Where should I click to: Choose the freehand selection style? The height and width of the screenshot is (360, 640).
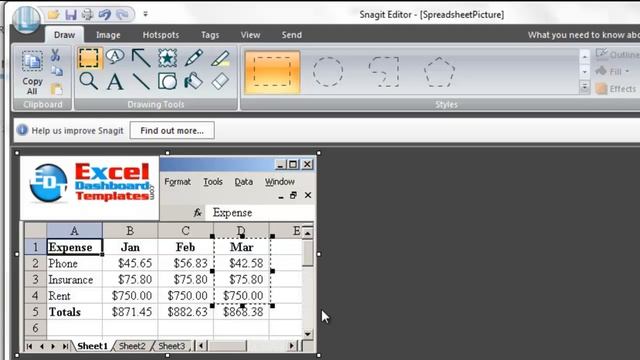(x=384, y=72)
